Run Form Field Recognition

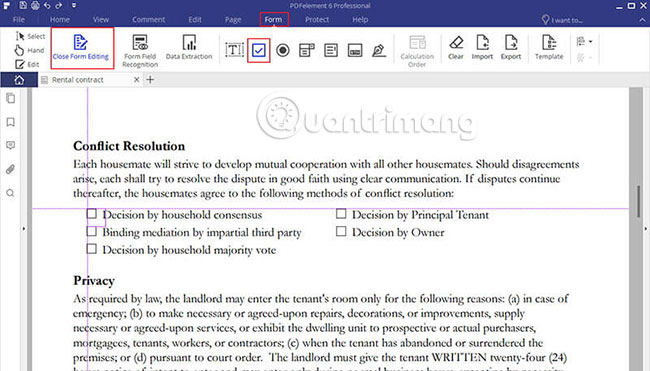(140, 51)
